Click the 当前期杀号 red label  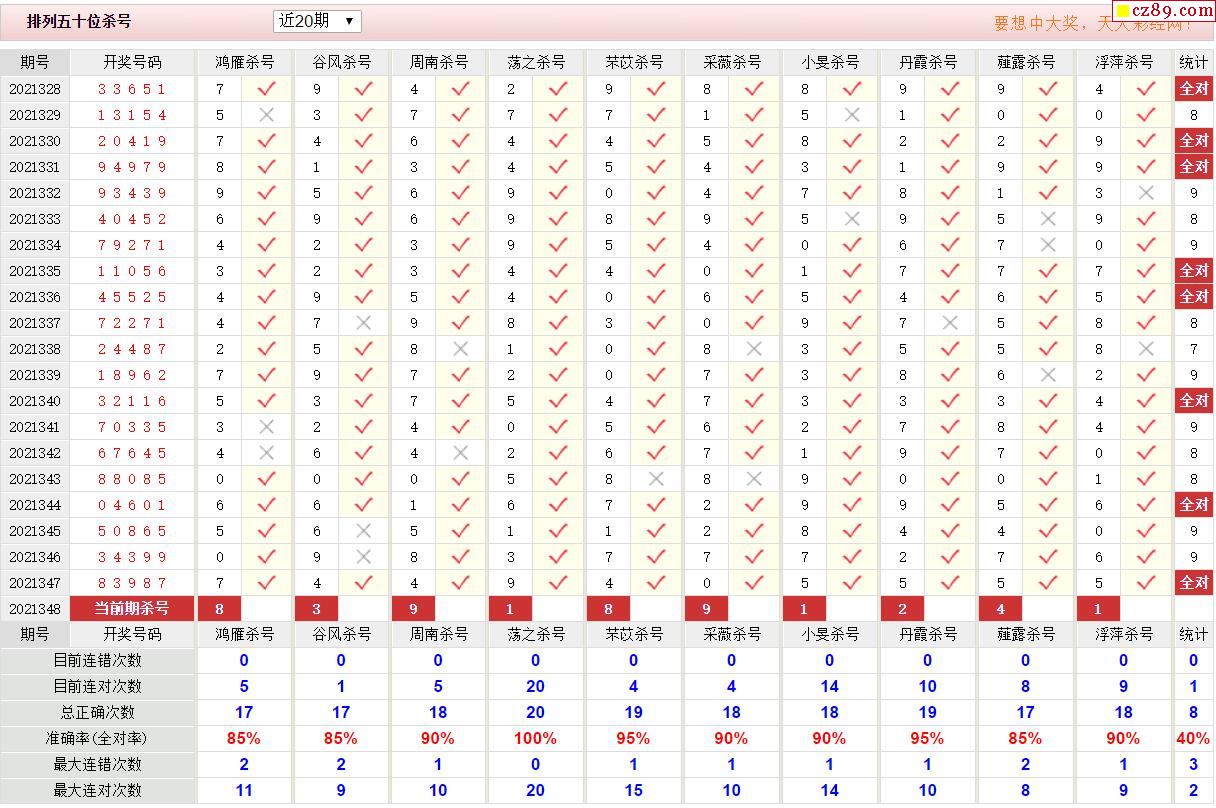[133, 609]
